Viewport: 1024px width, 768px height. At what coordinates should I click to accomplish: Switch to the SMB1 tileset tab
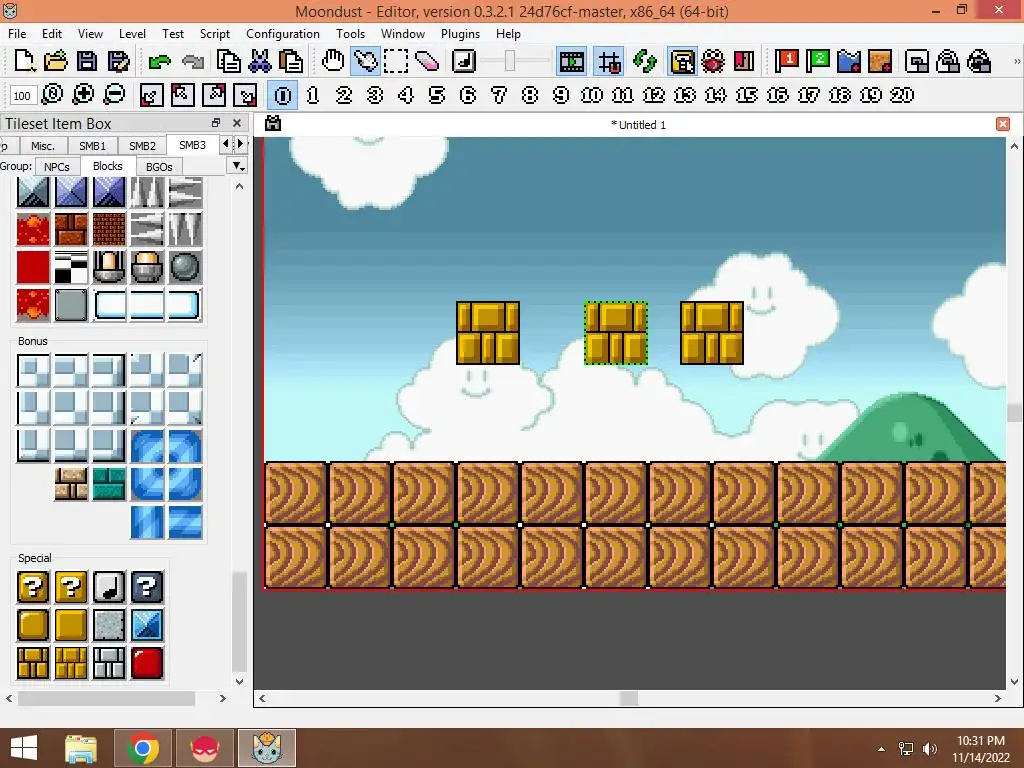click(92, 146)
